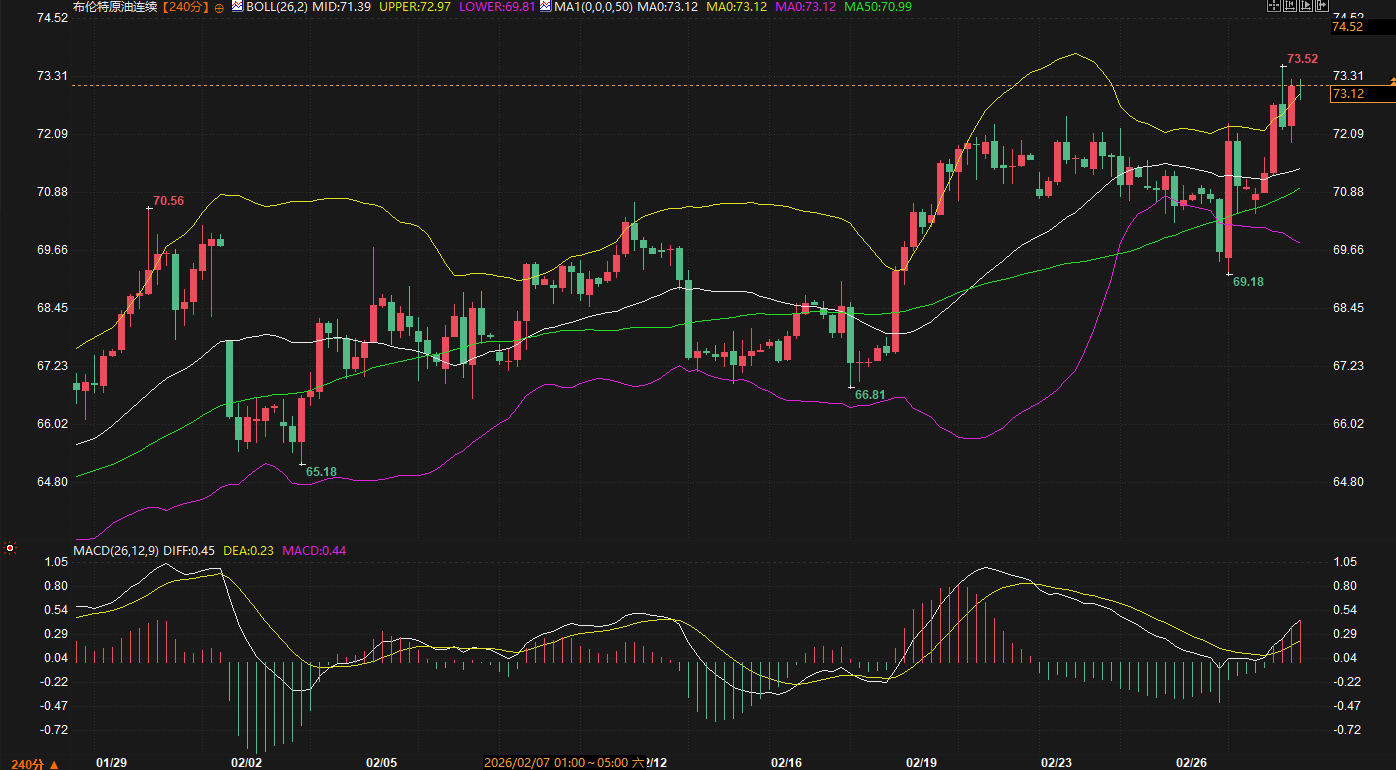1396x770 pixels.
Task: Click the crosshair cursor tool icon
Action: pyautogui.click(x=1273, y=6)
